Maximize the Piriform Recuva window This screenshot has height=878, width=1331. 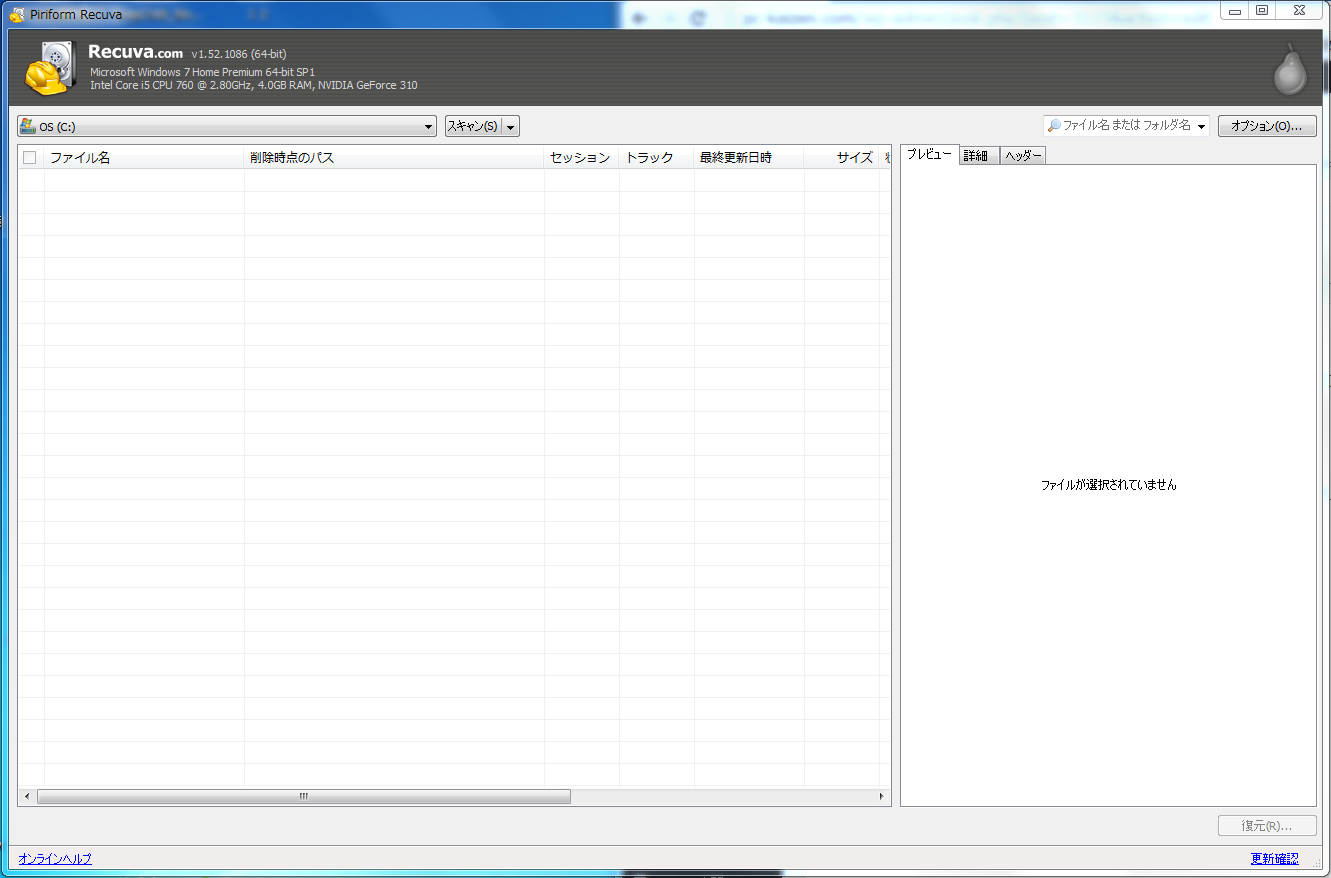pos(1262,10)
